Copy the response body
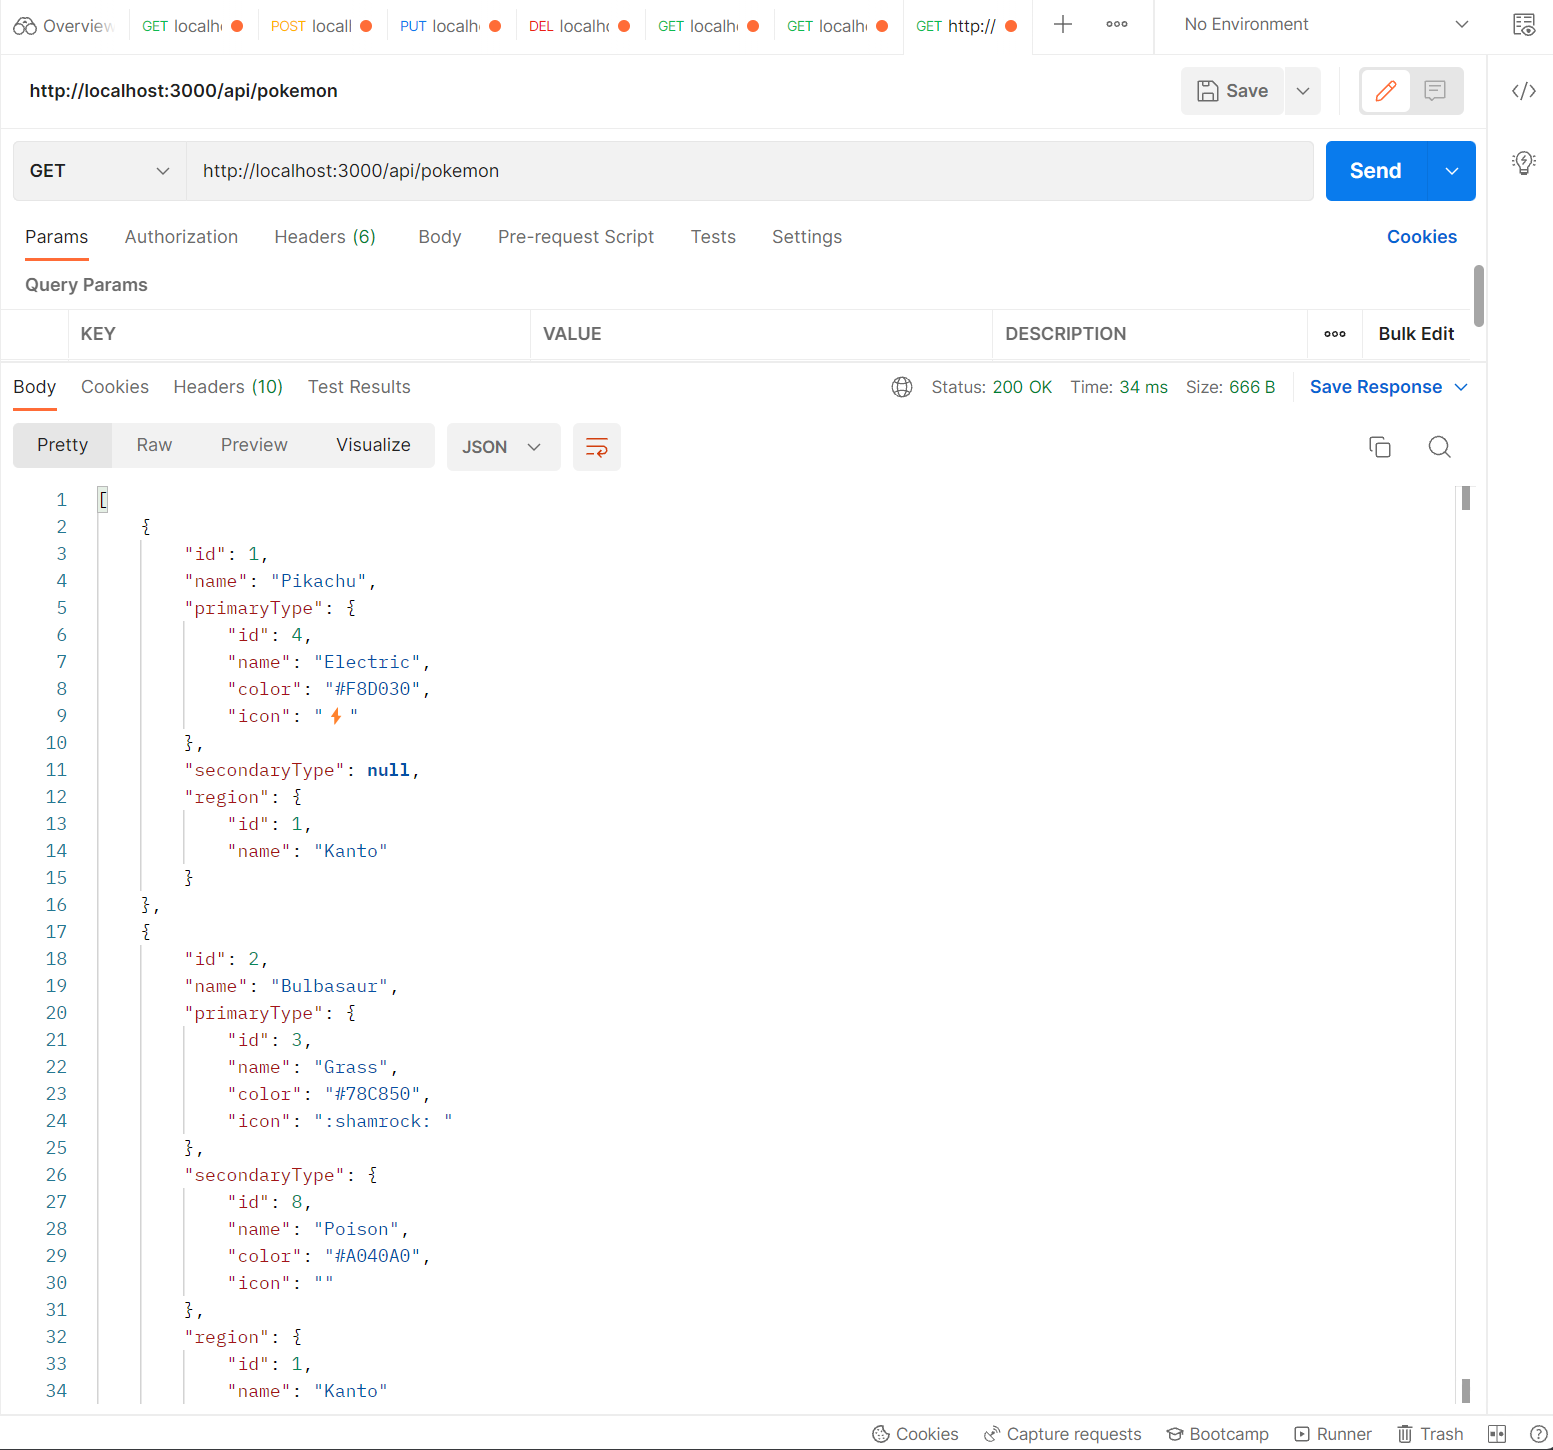Screen dimensions: 1553x1450 tap(1380, 446)
